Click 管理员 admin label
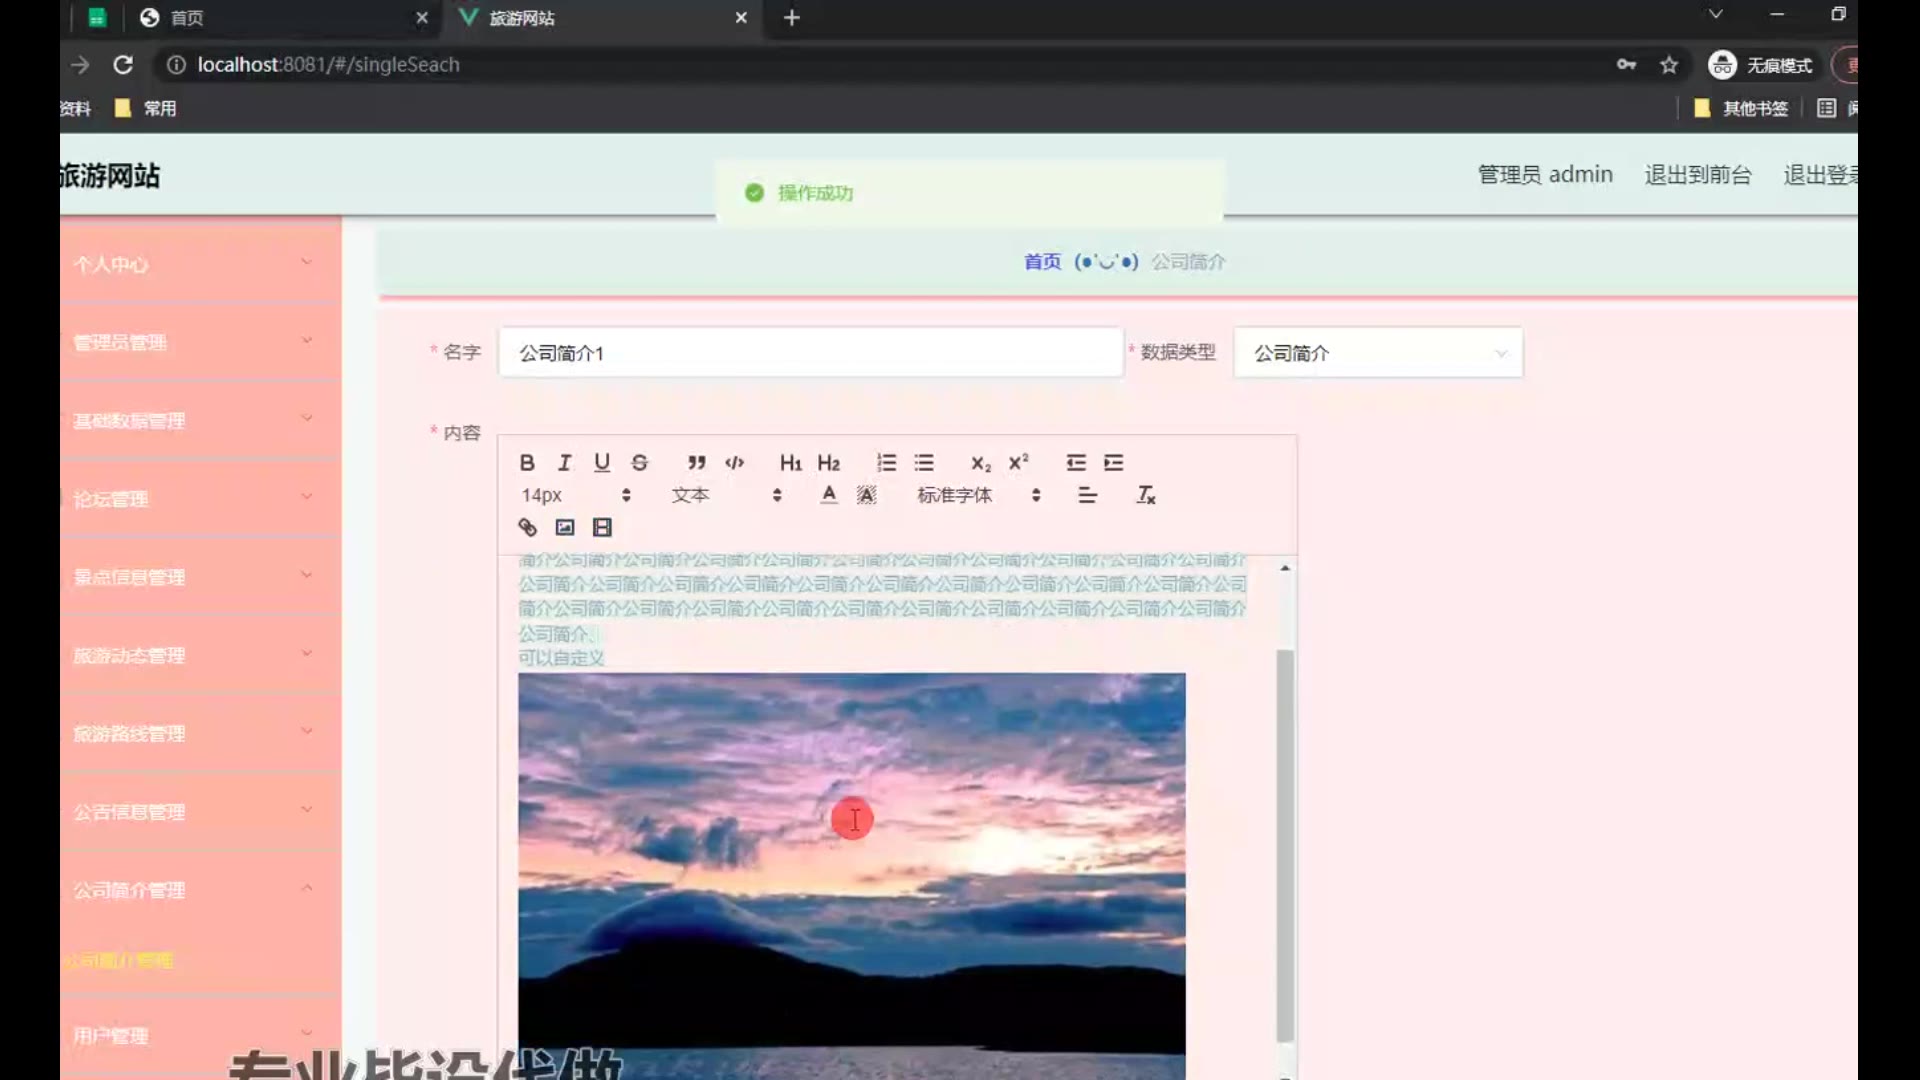This screenshot has width=1920, height=1080. tap(1545, 175)
